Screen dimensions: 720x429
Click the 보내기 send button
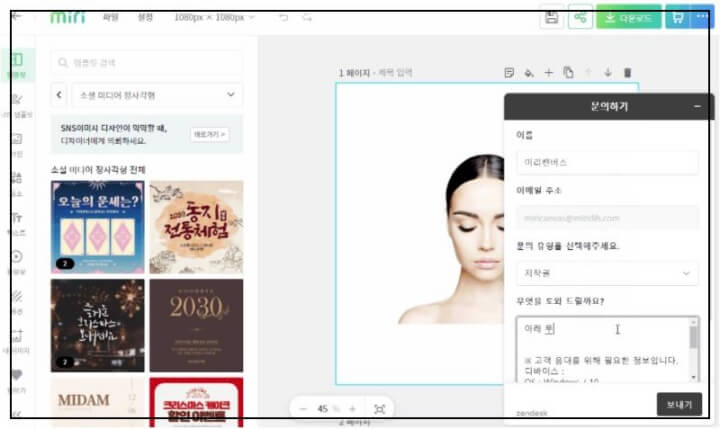679,404
